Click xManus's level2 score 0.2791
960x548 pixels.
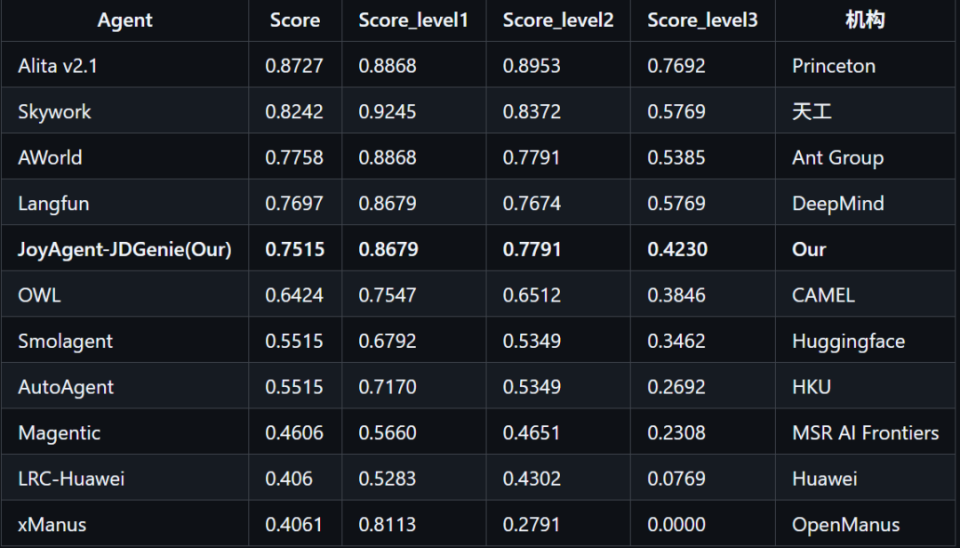click(531, 525)
